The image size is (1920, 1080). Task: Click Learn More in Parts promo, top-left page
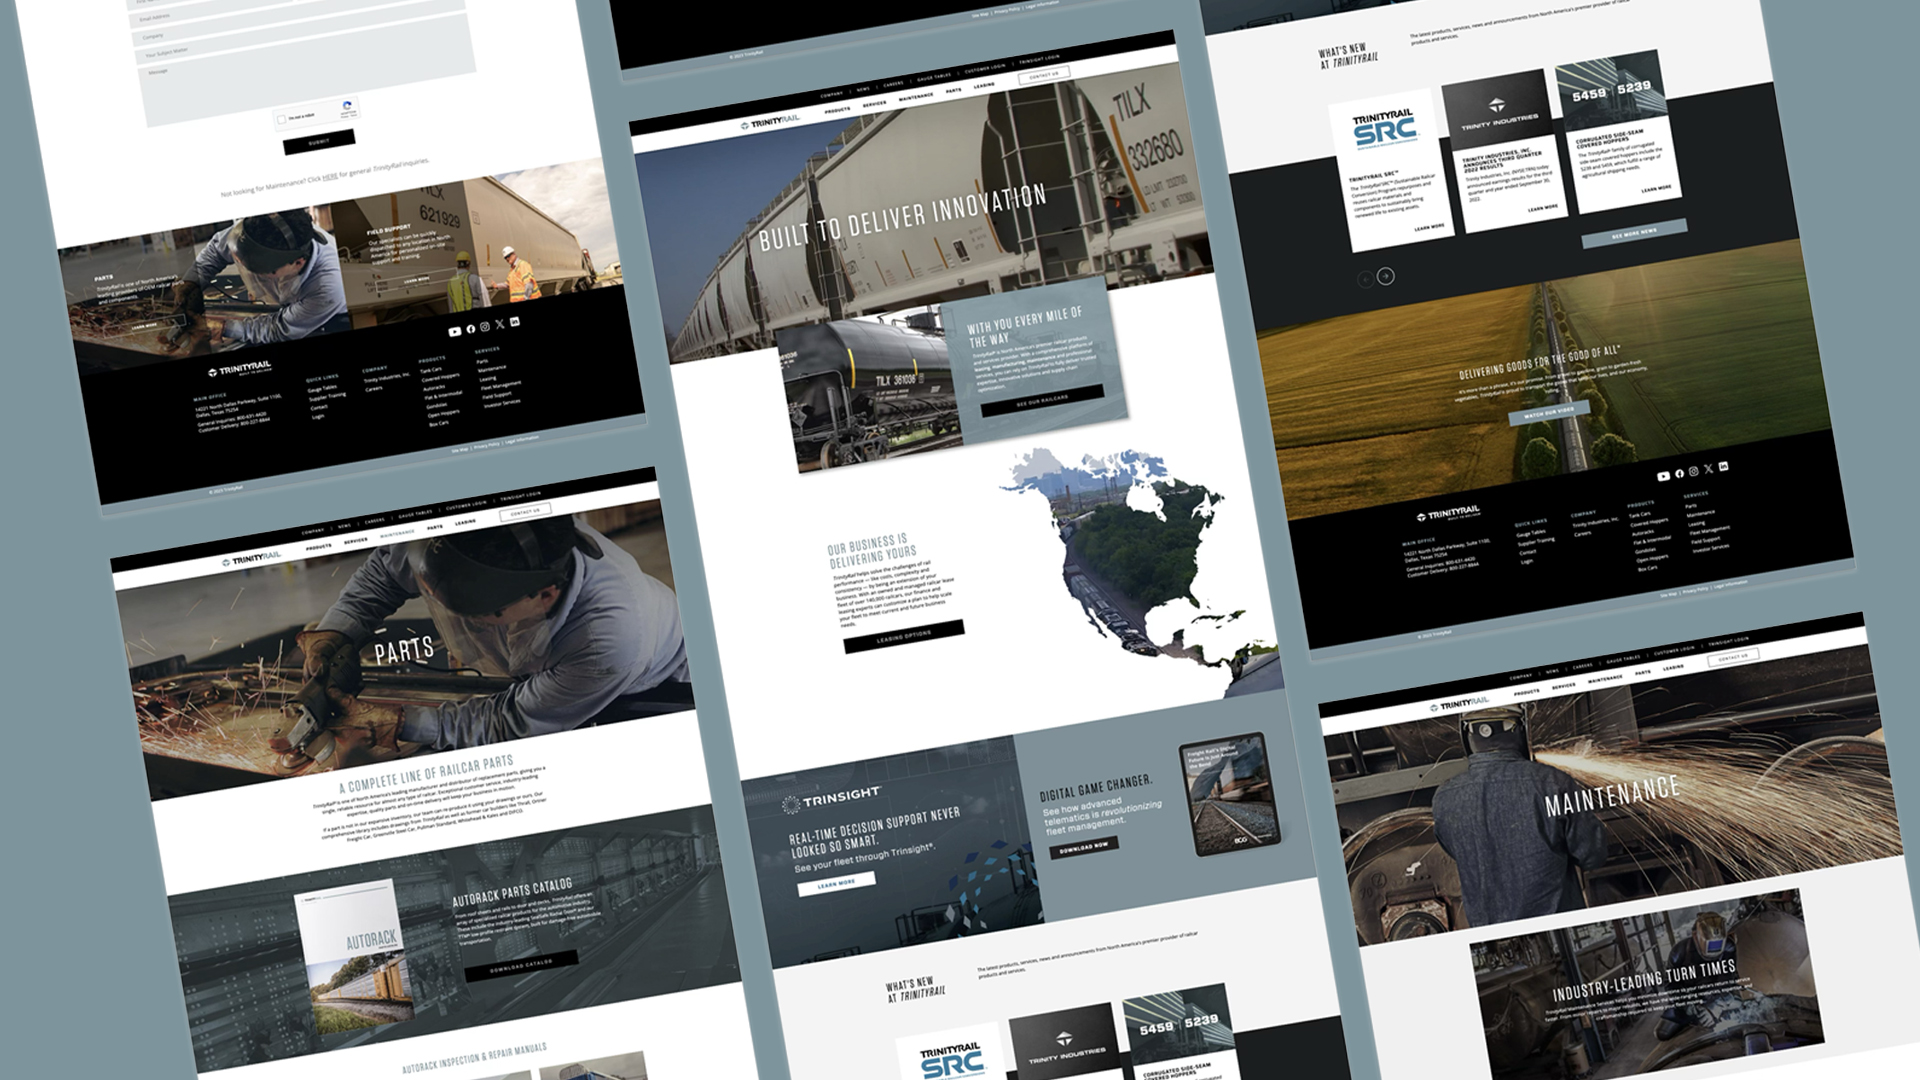(x=143, y=327)
